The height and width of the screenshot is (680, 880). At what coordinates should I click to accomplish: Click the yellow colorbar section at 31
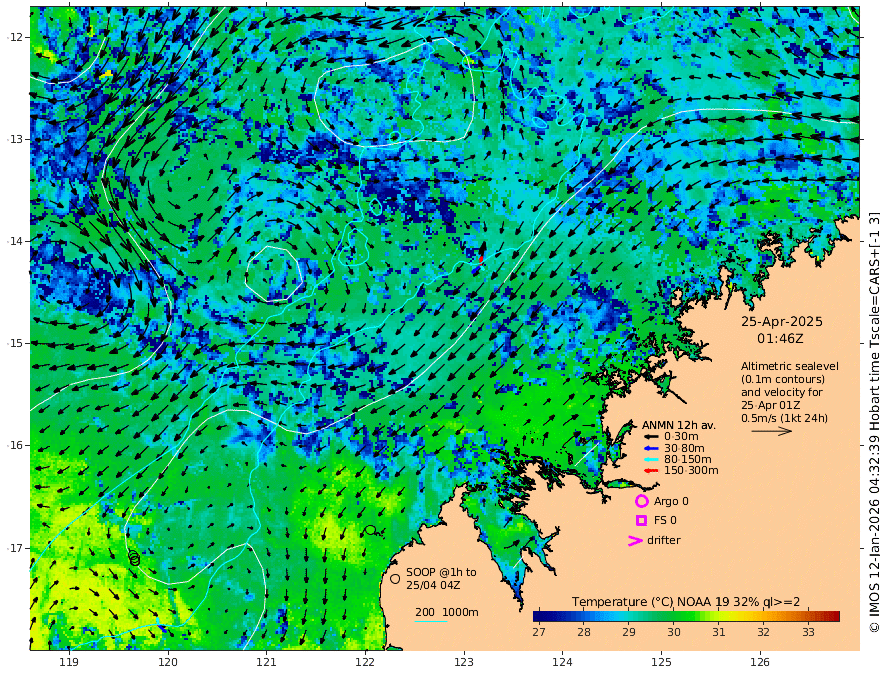click(x=718, y=616)
